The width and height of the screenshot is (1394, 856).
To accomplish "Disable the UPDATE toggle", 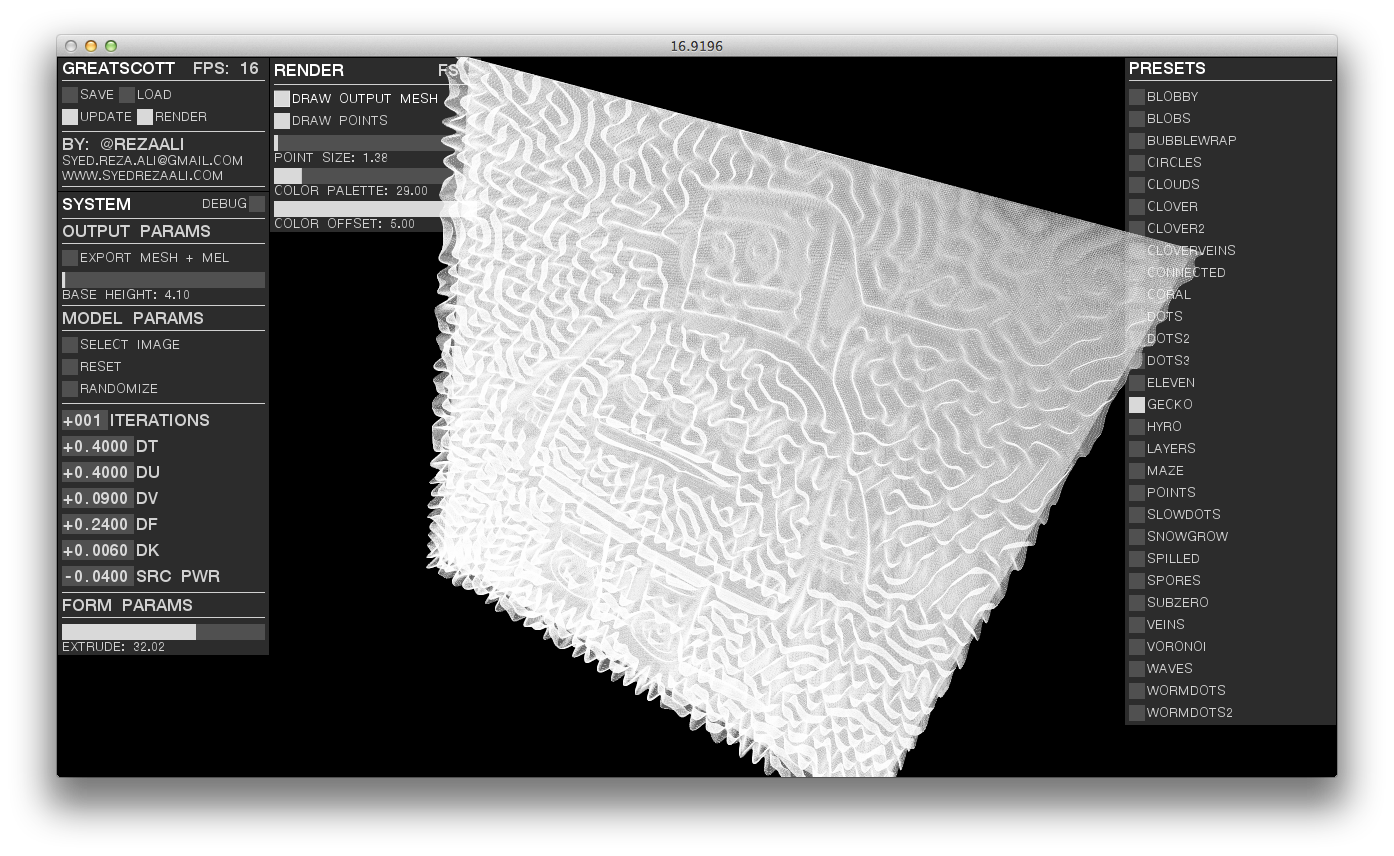I will pyautogui.click(x=70, y=116).
